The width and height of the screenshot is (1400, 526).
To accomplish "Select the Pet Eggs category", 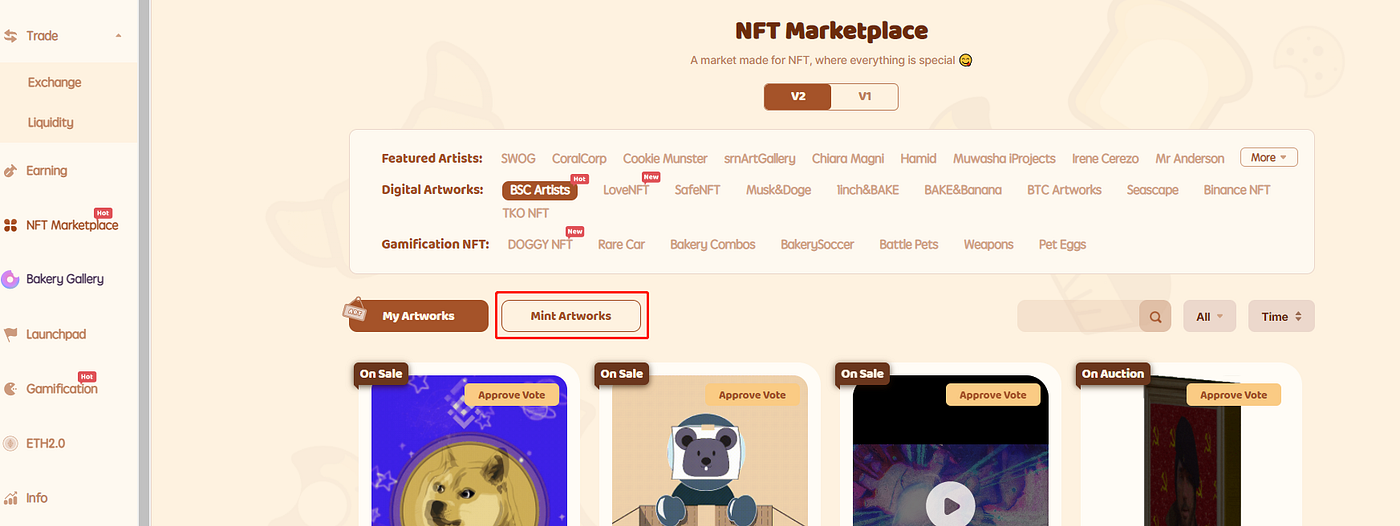I will coord(1062,244).
